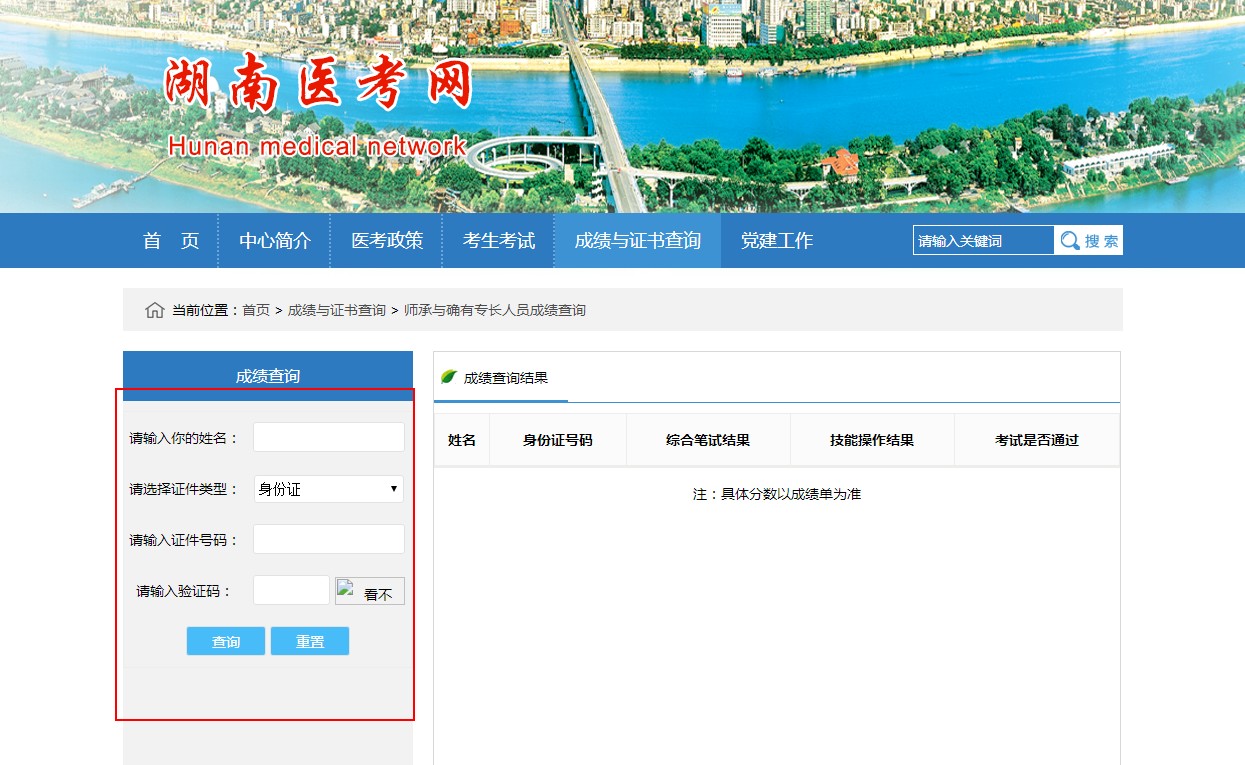Viewport: 1245px width, 765px height.
Task: Focus the verification code input field
Action: pyautogui.click(x=291, y=590)
